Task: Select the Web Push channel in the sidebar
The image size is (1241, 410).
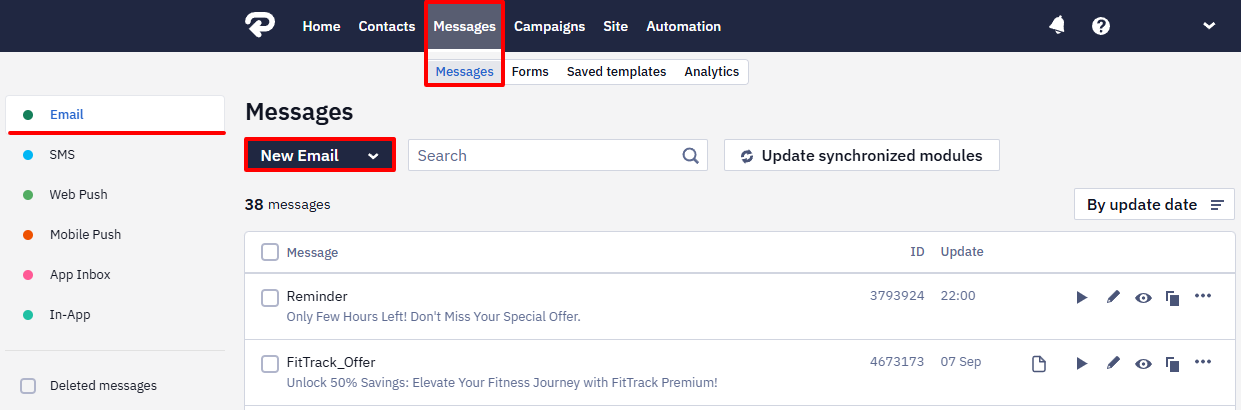Action: coord(78,194)
